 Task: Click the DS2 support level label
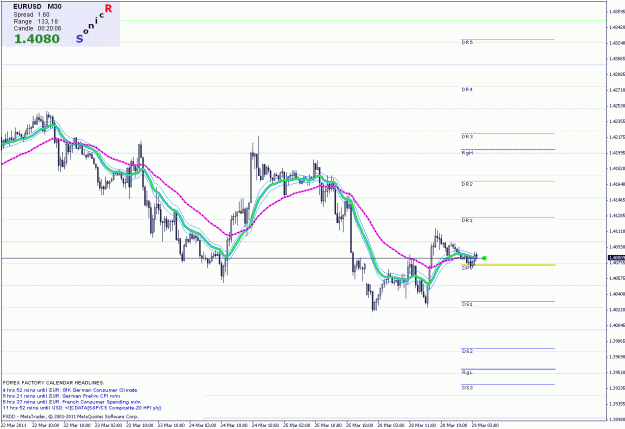click(x=467, y=351)
